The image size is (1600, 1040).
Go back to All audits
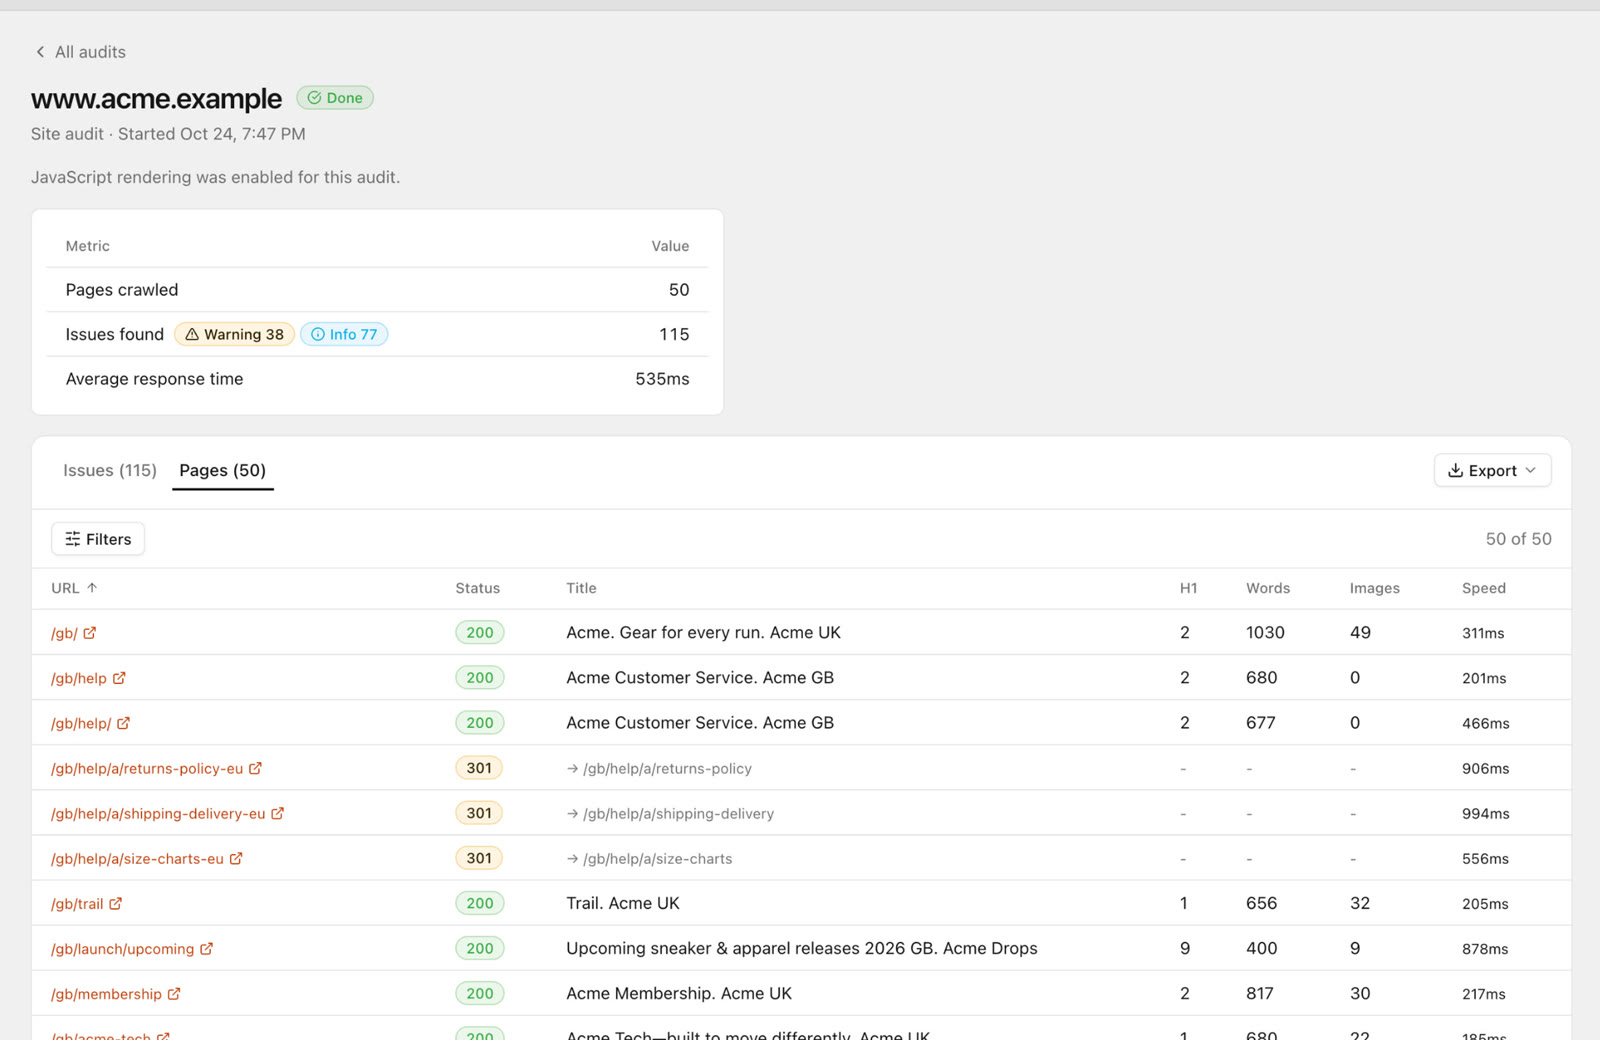click(x=80, y=52)
